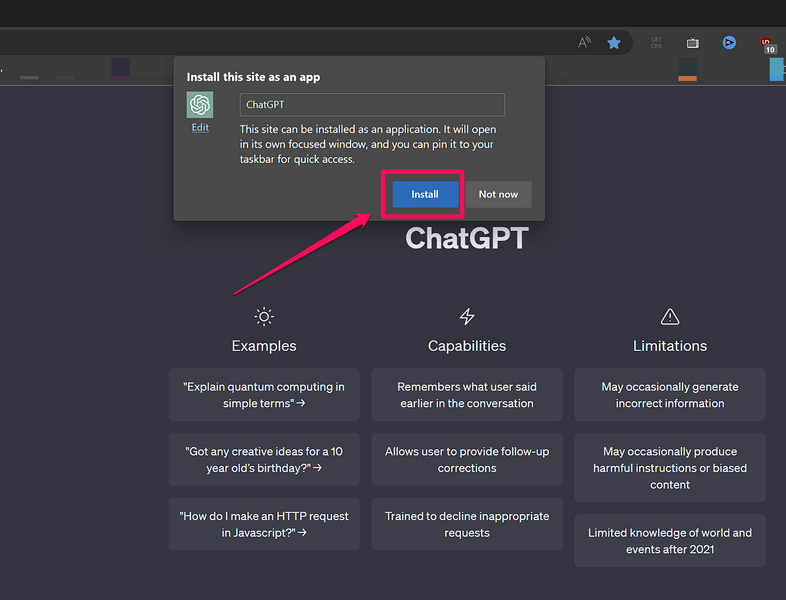Click "Trained to decline inappropriate requests" card
Viewport: 786px width, 600px height.
tap(467, 525)
